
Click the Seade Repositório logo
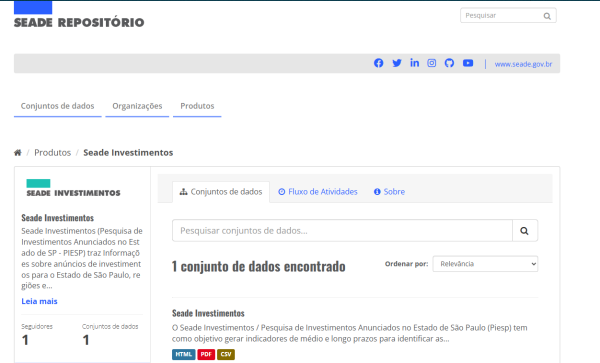click(x=79, y=15)
